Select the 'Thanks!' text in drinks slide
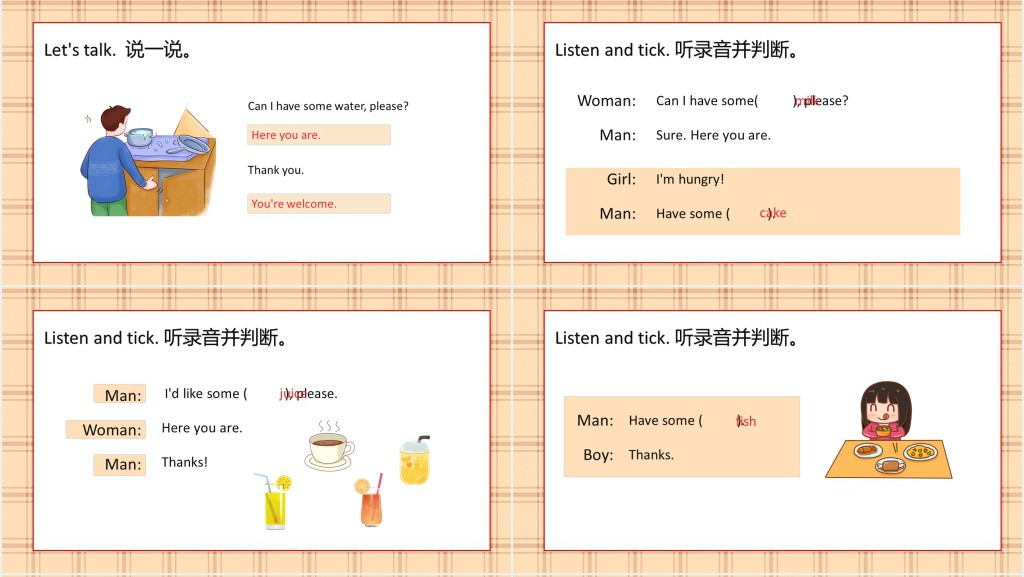This screenshot has height=577, width=1024. [x=185, y=462]
